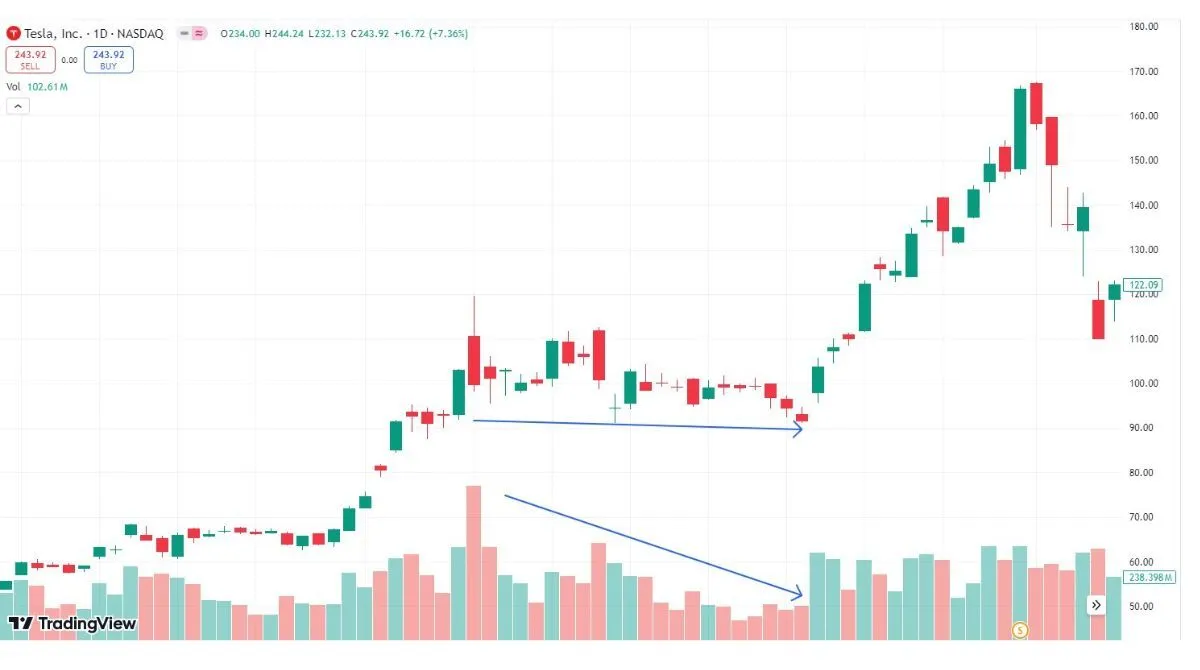Screen dimensions: 1200x670
Task: Click the 122.09 current price label
Action: pos(1142,285)
